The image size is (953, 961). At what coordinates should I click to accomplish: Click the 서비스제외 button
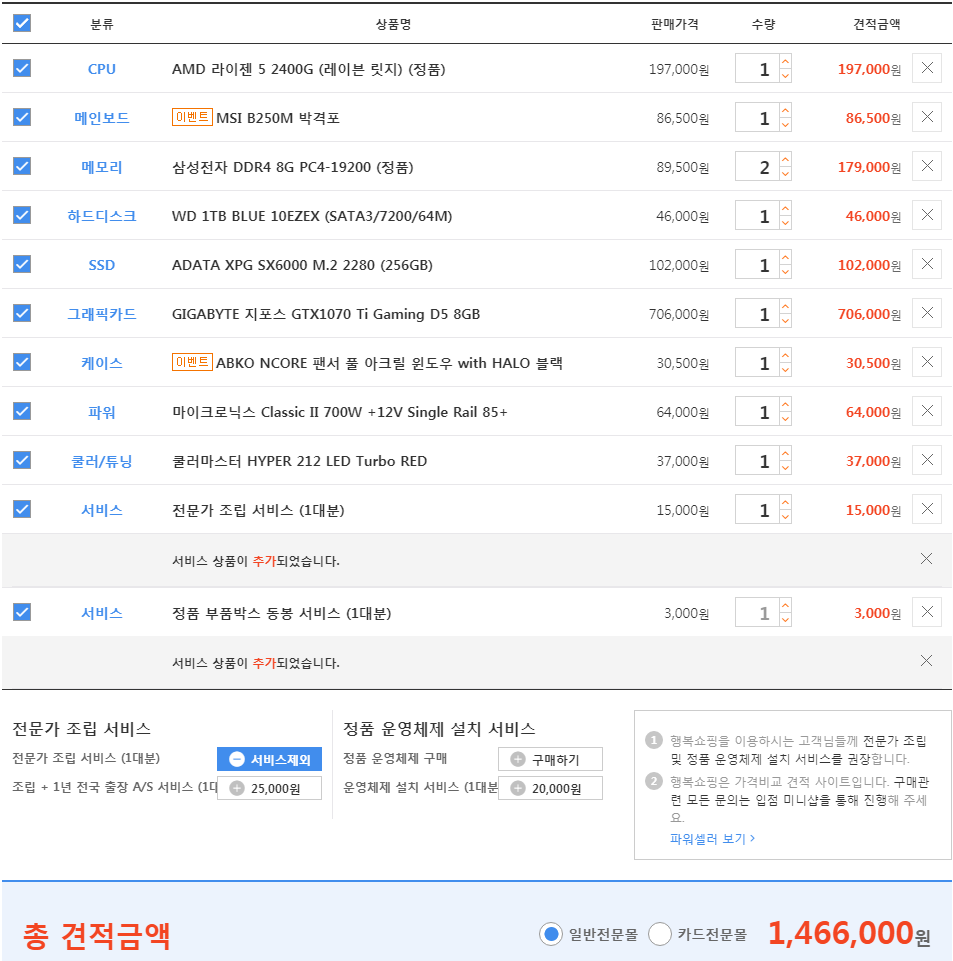(269, 759)
